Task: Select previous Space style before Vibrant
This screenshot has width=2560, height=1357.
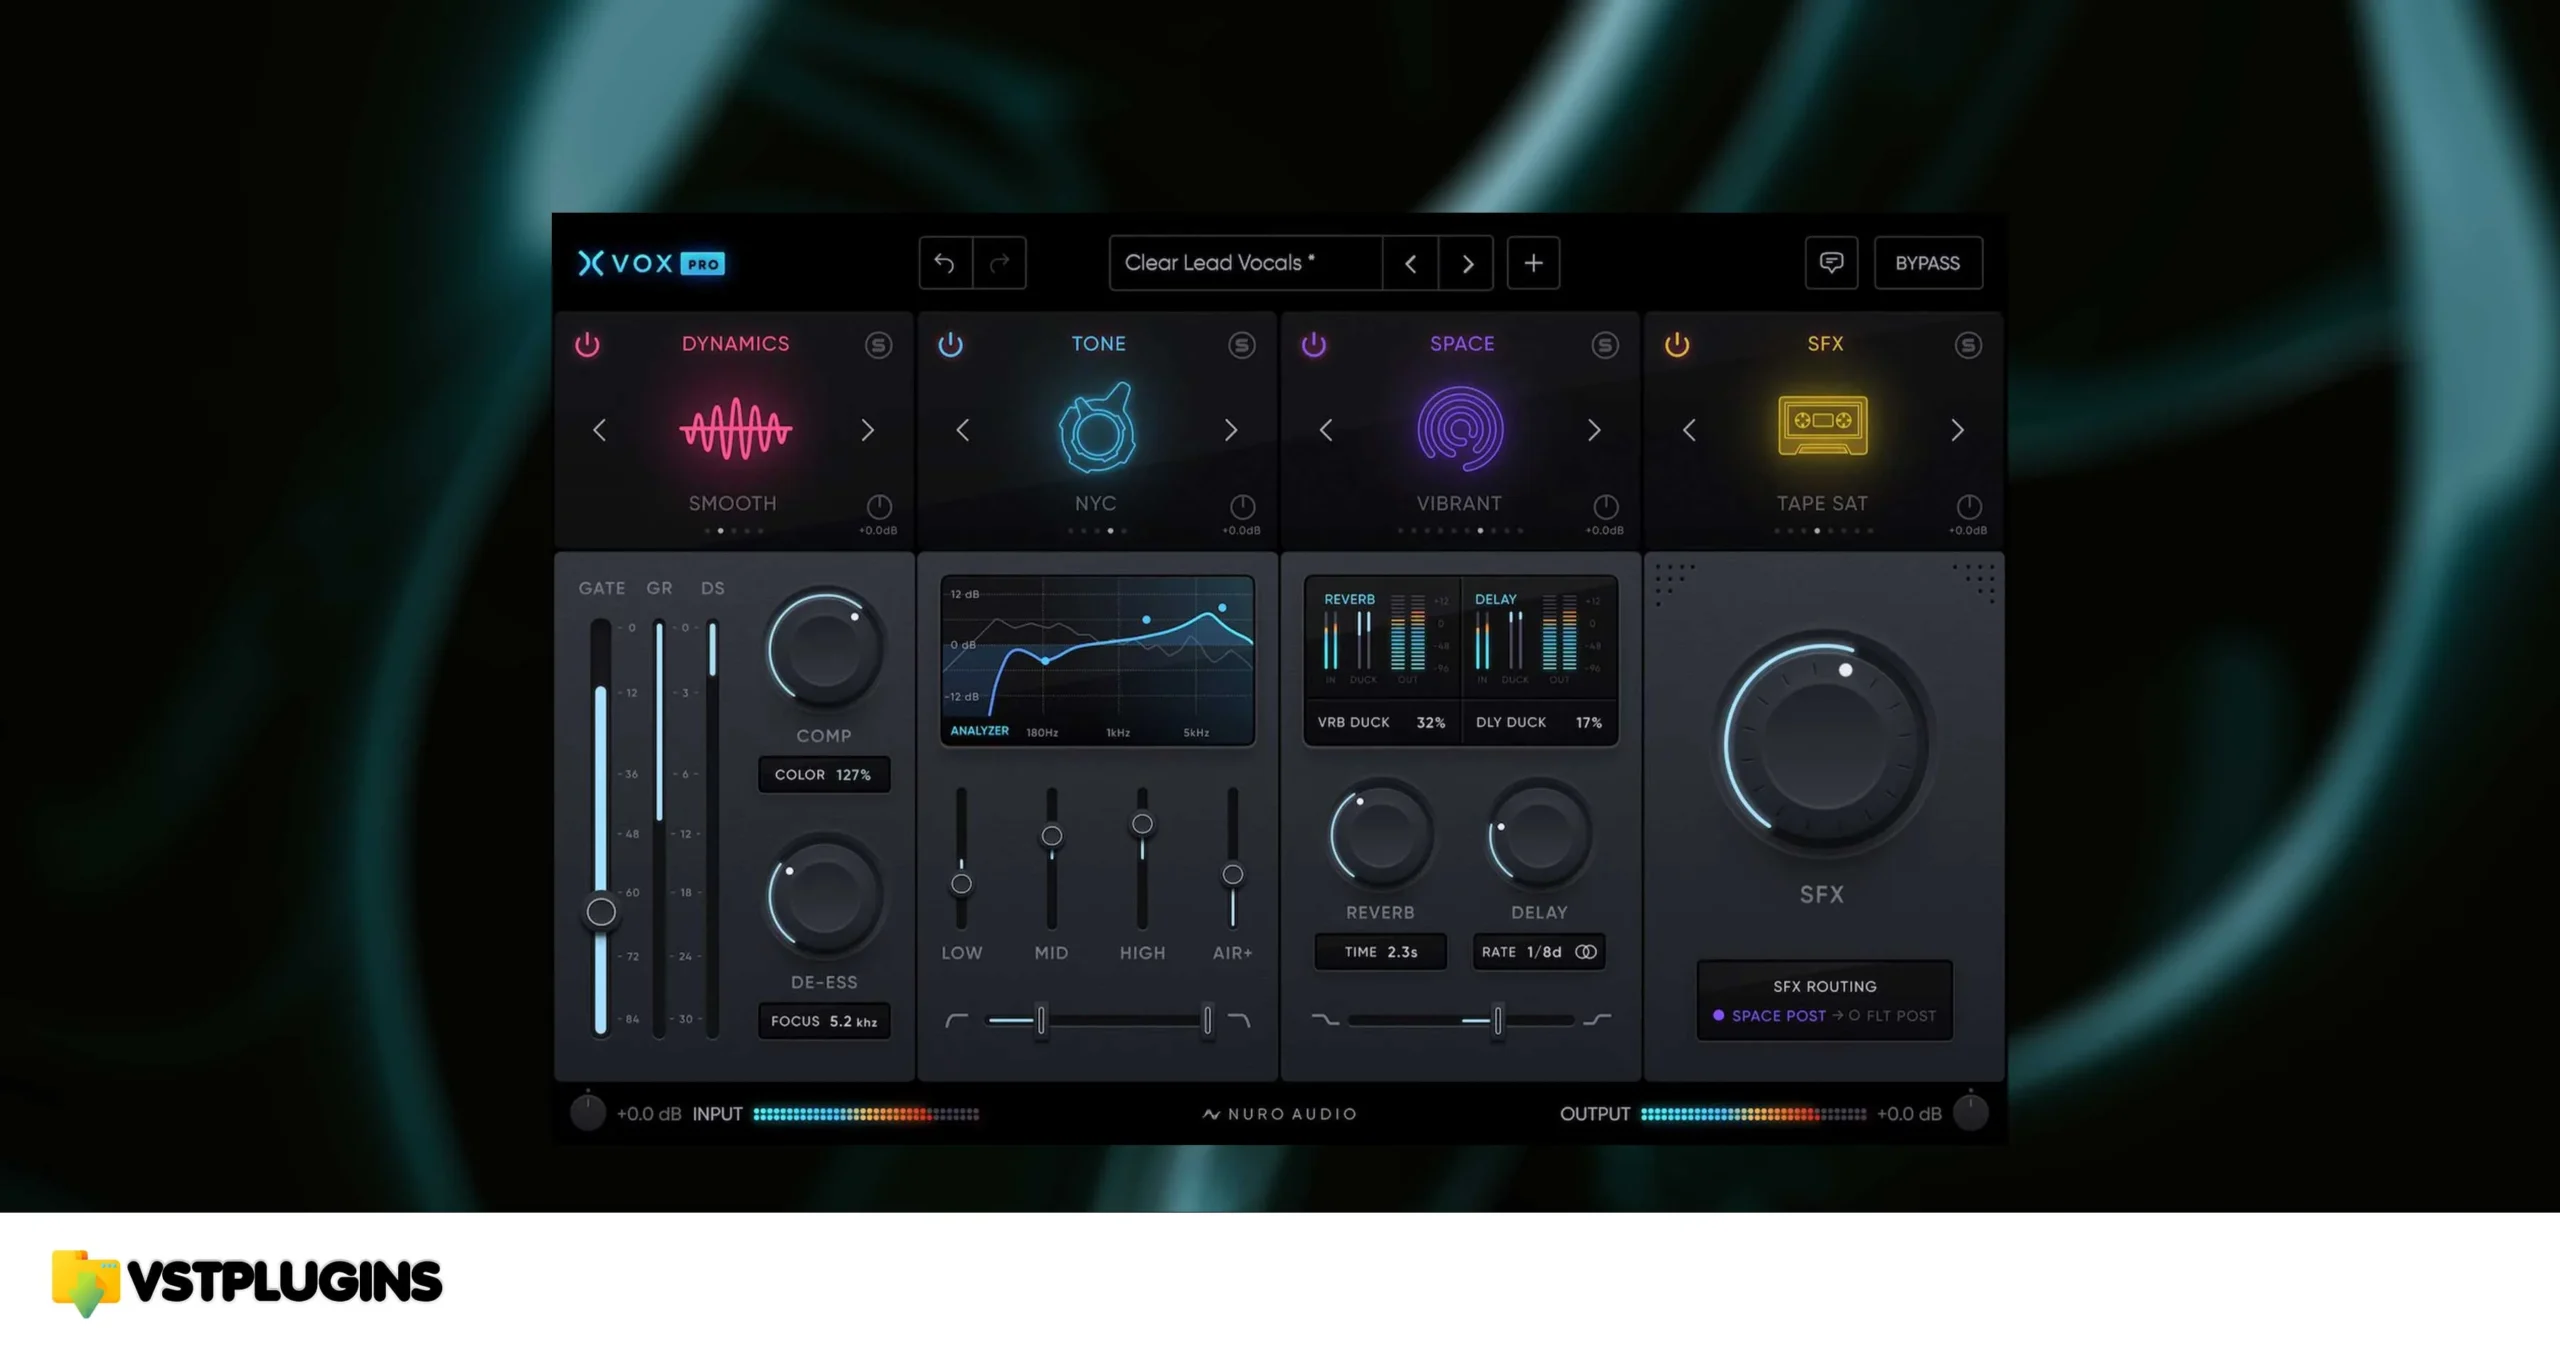Action: (x=1326, y=430)
